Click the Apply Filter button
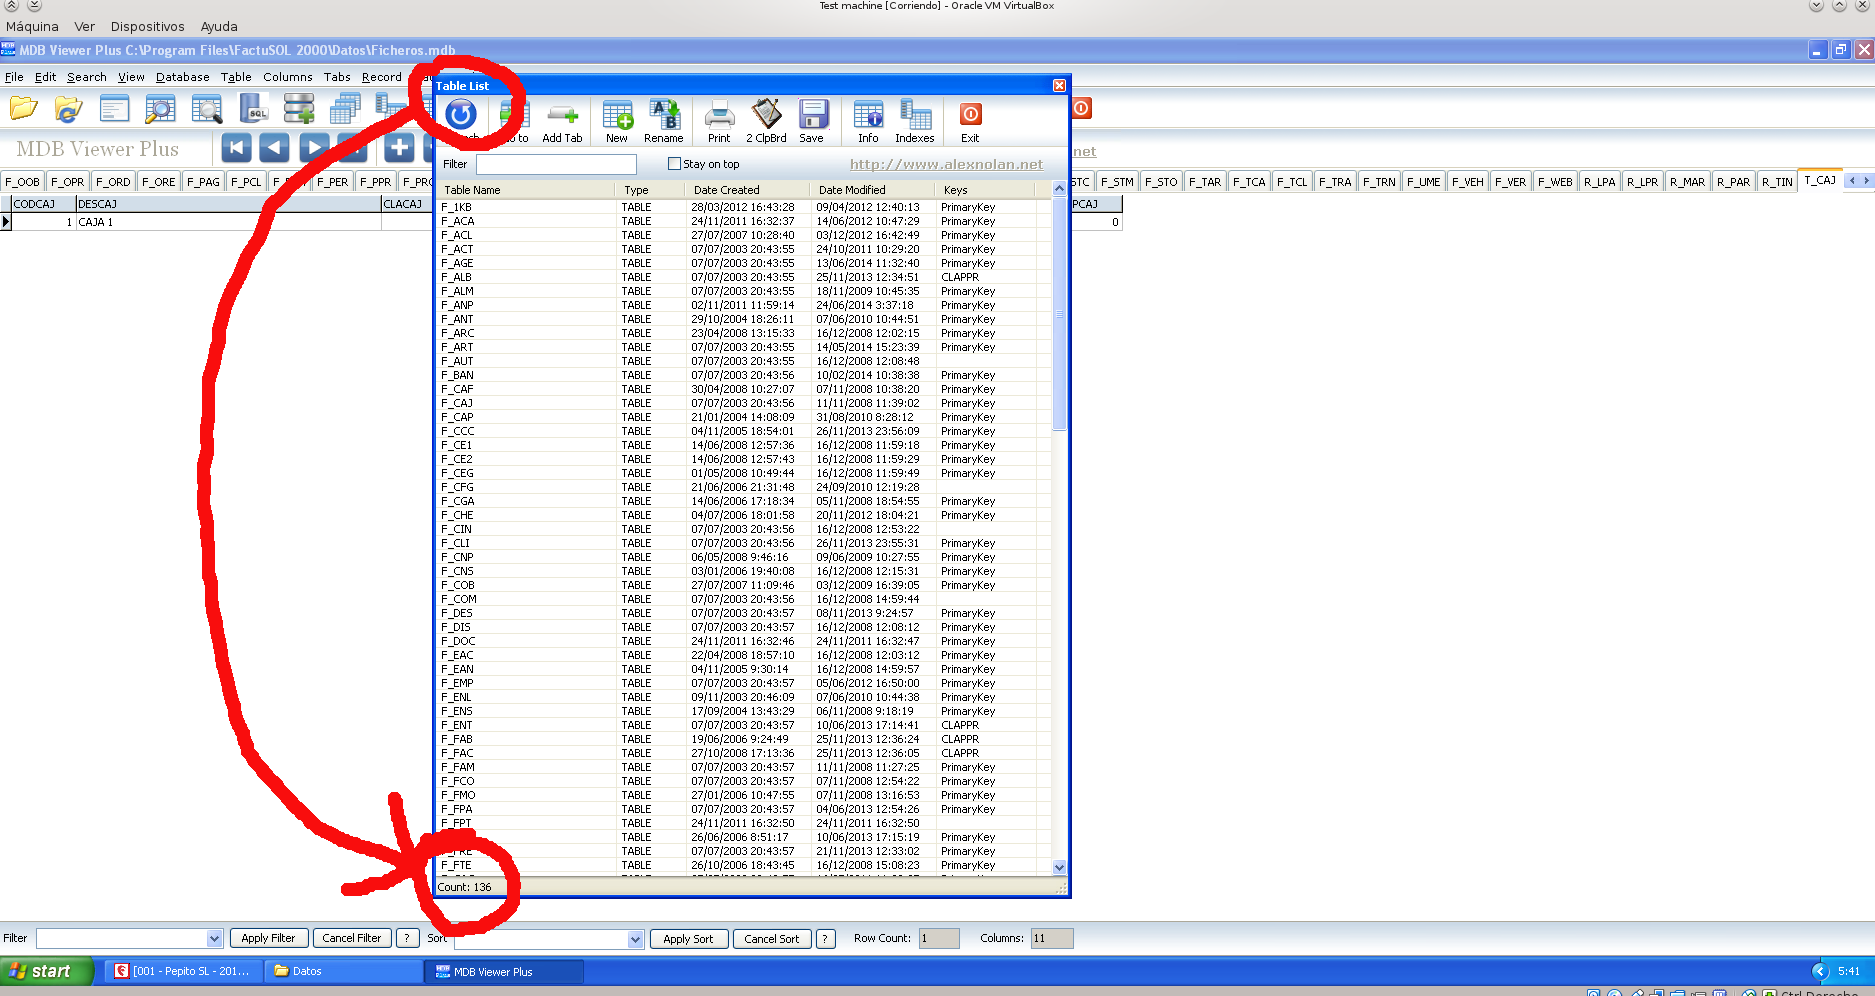The height and width of the screenshot is (996, 1875). pyautogui.click(x=269, y=939)
